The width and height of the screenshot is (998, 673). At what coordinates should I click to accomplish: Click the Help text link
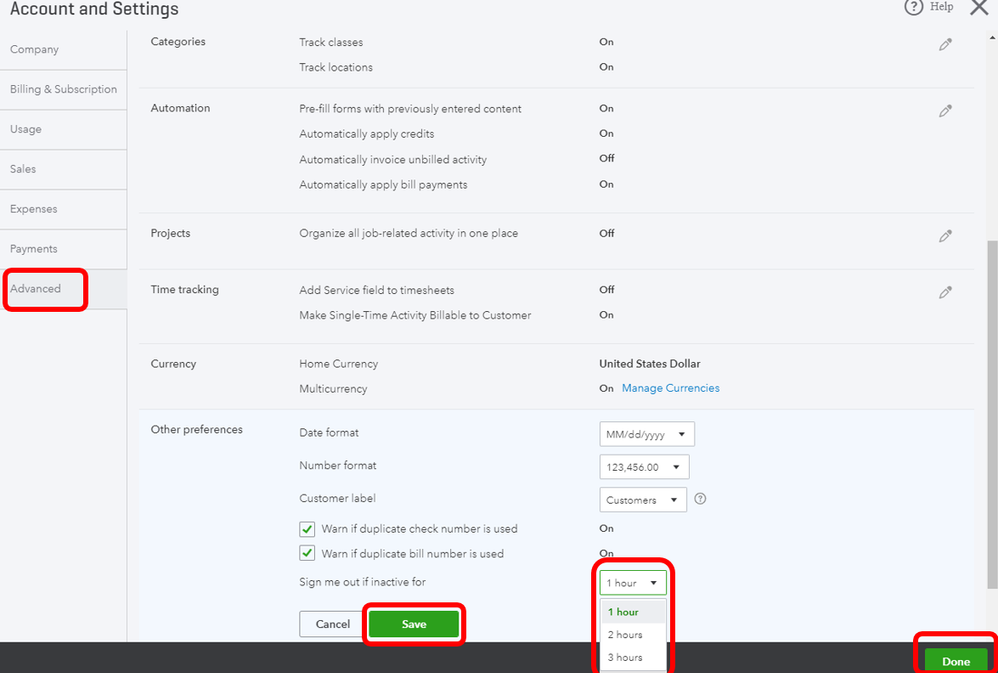(x=941, y=6)
